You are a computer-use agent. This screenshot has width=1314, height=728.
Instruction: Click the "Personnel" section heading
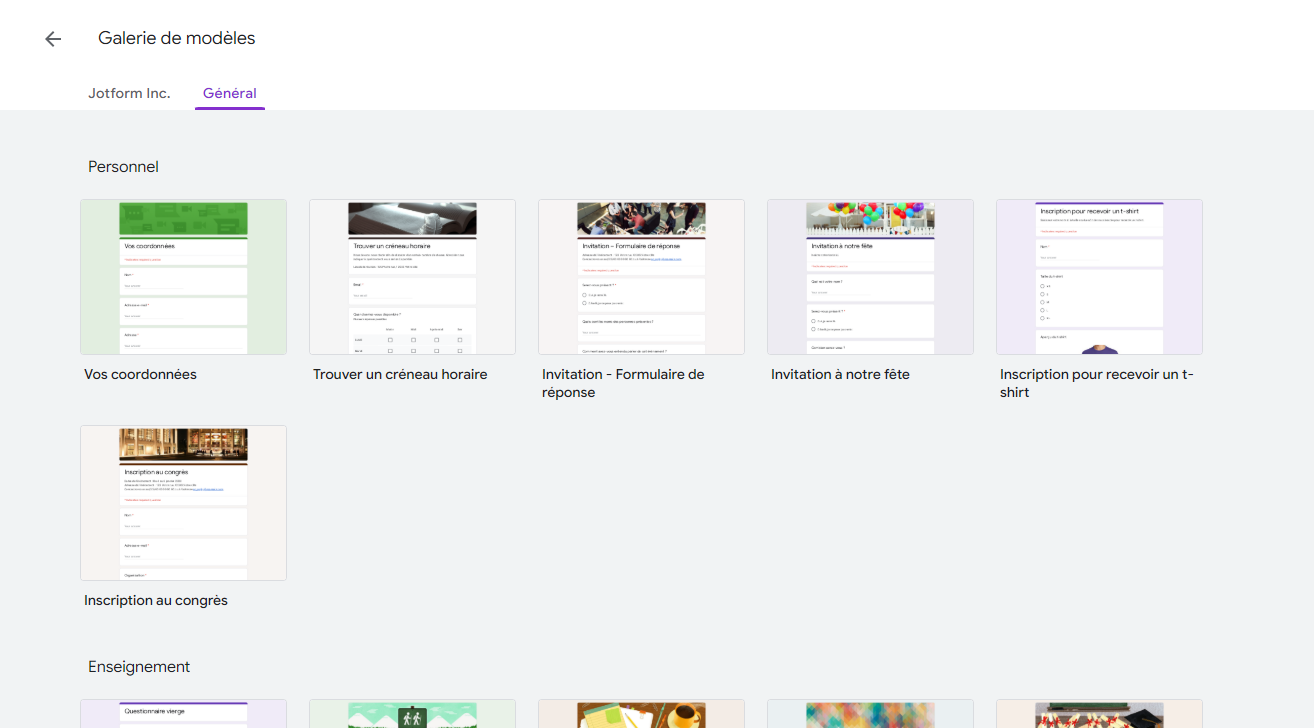point(123,167)
